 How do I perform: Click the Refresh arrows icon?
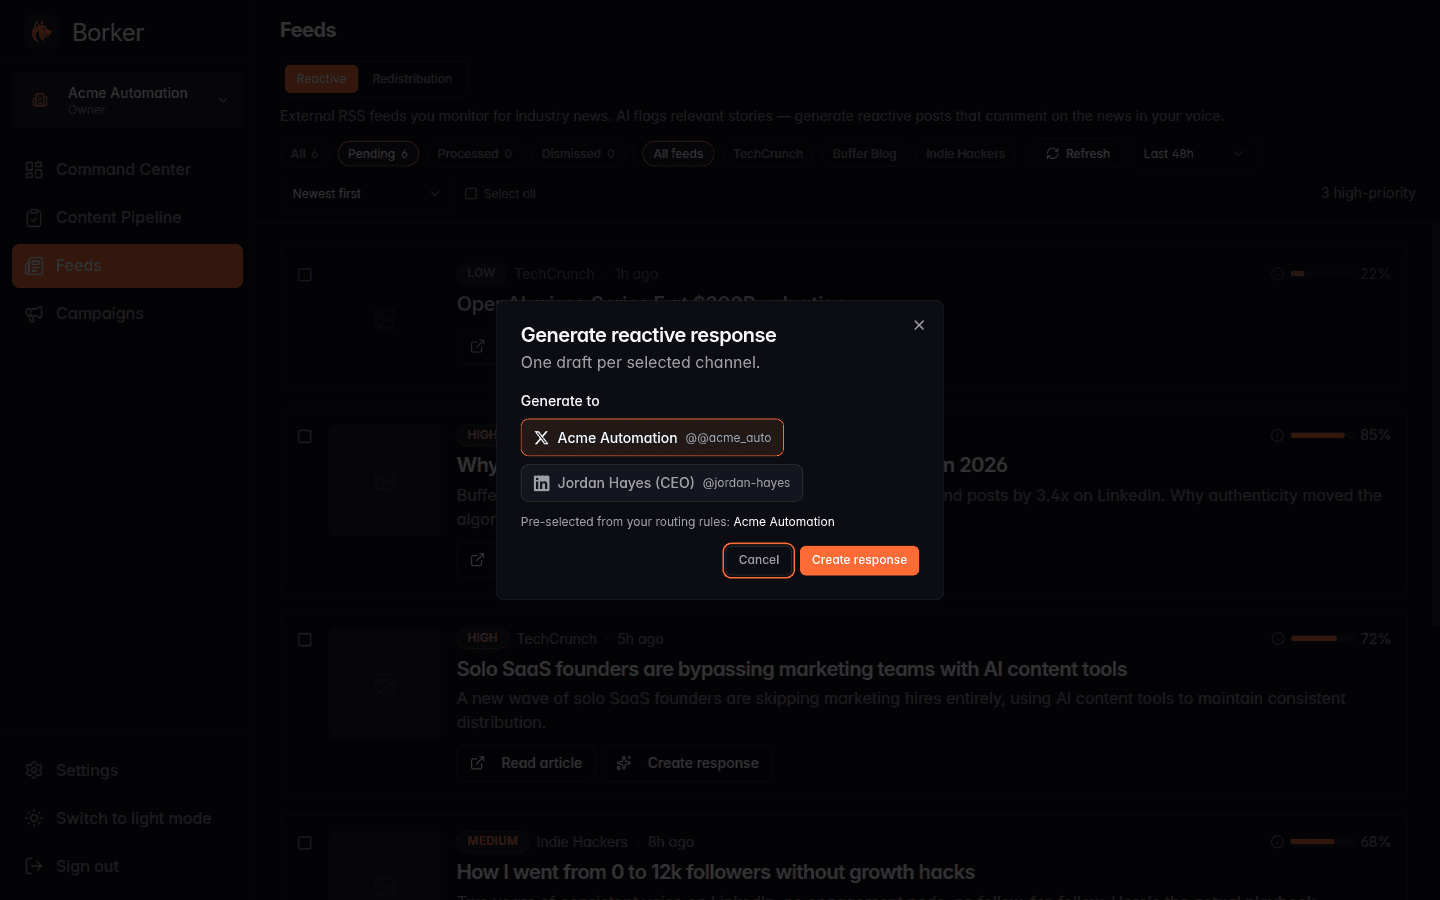coord(1052,154)
